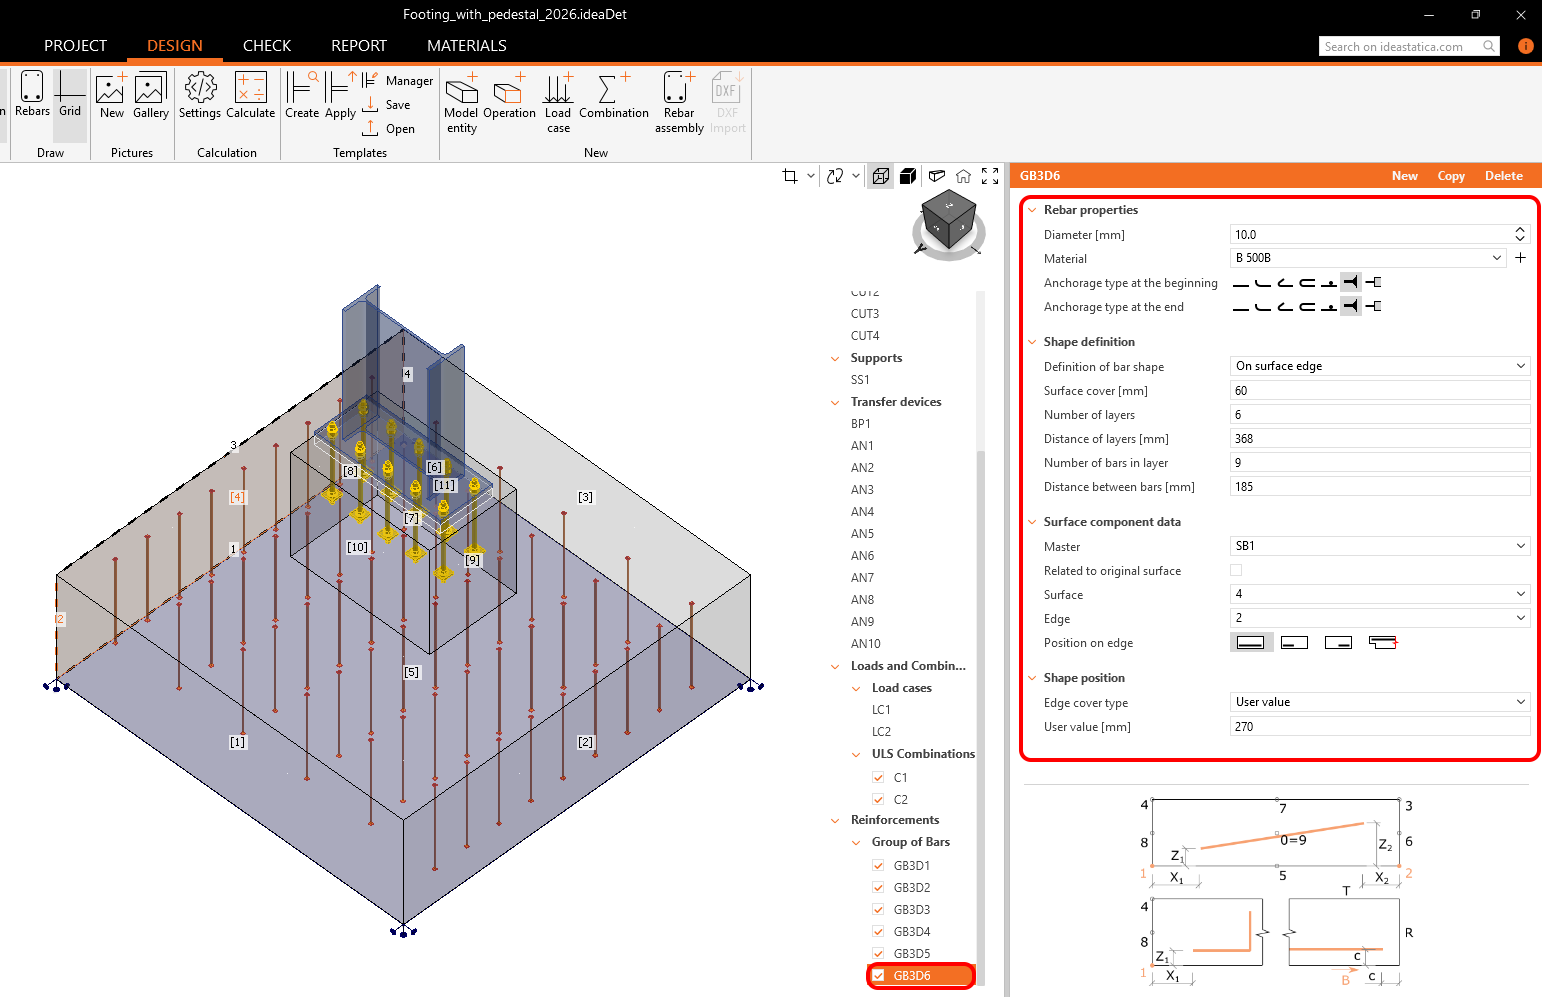Uncheck the GB3D1 reinforcement checkbox

pos(878,866)
